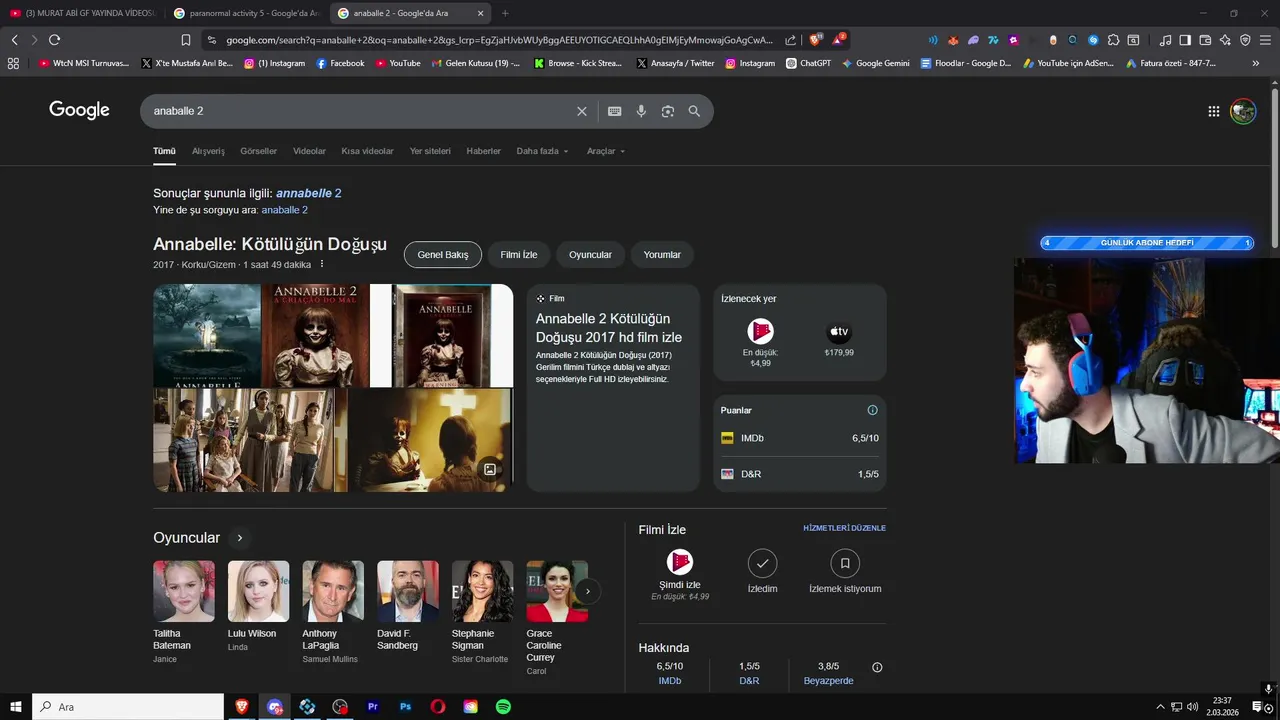This screenshot has width=1280, height=720.
Task: Open more options beside film duration
Action: [321, 264]
